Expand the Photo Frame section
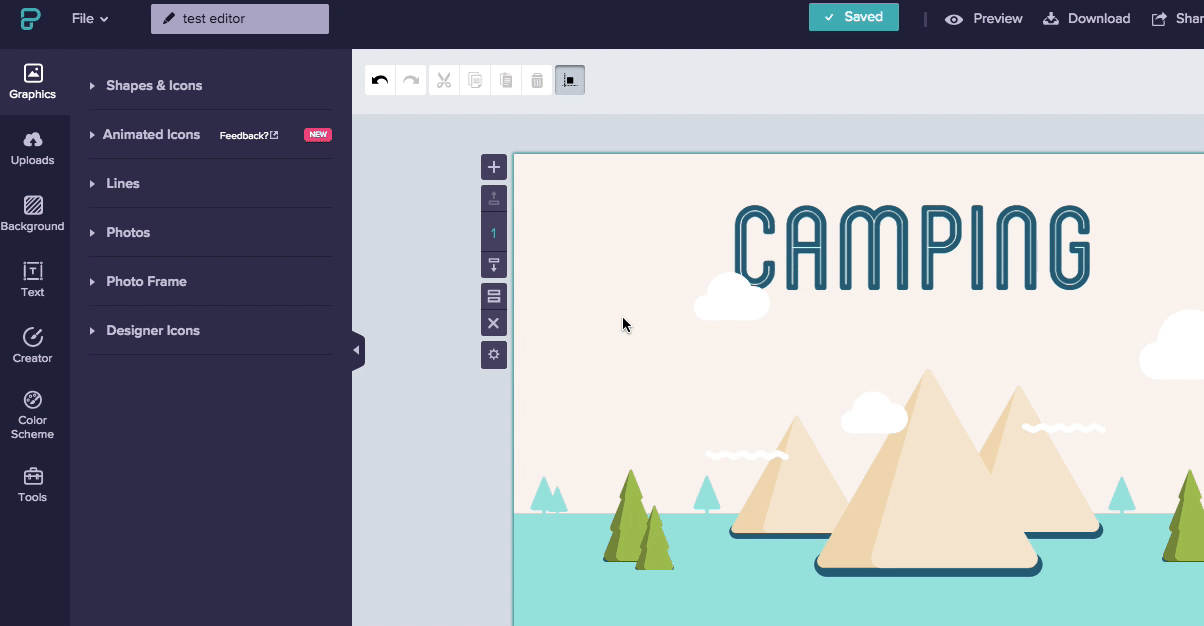 coord(210,281)
